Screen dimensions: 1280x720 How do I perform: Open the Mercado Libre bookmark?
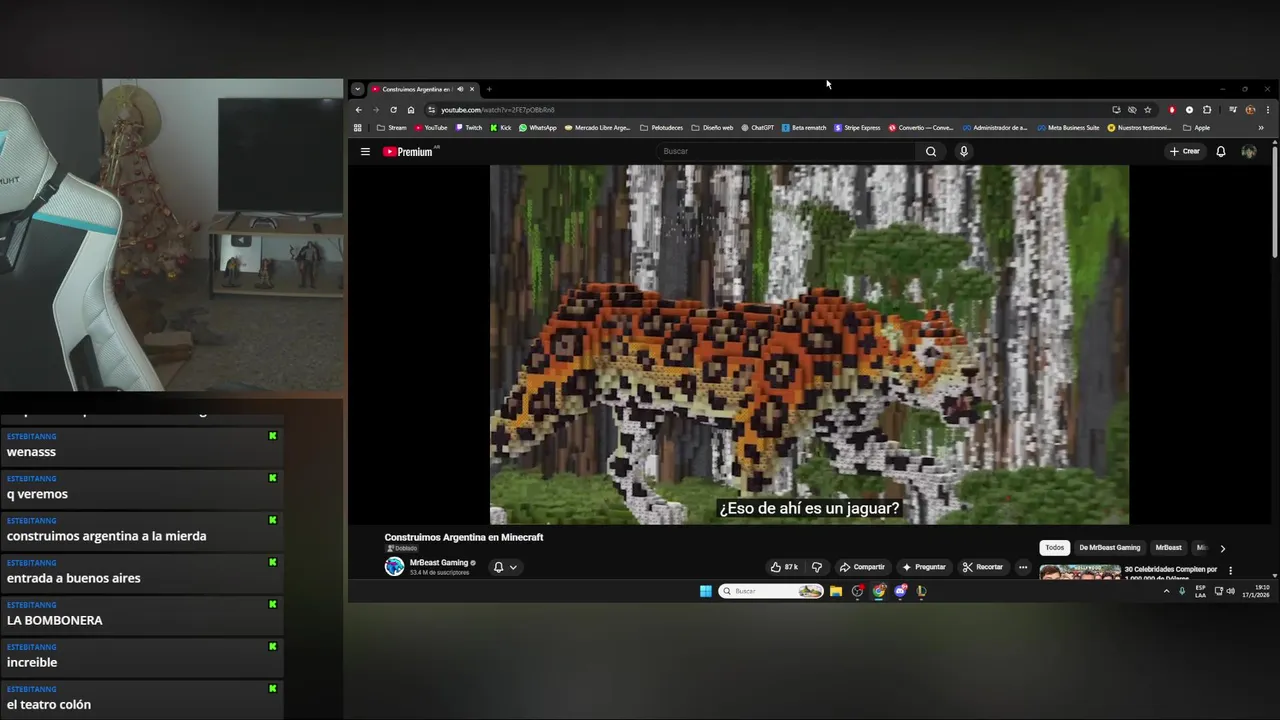point(597,128)
